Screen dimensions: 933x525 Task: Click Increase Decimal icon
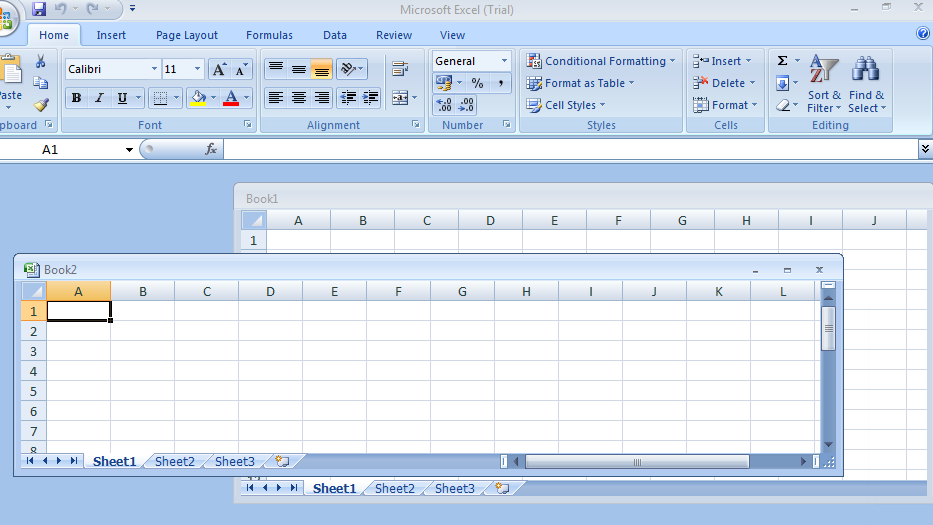click(444, 105)
